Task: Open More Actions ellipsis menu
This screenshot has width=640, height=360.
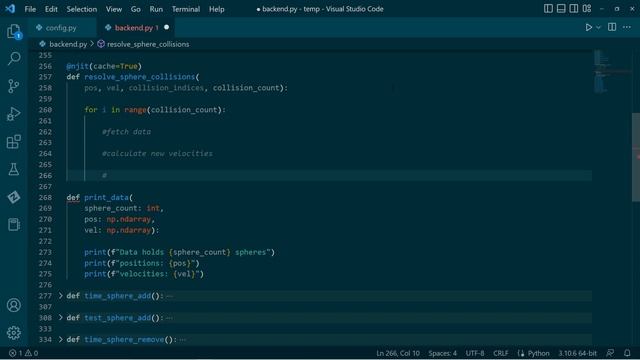Action: tap(627, 27)
